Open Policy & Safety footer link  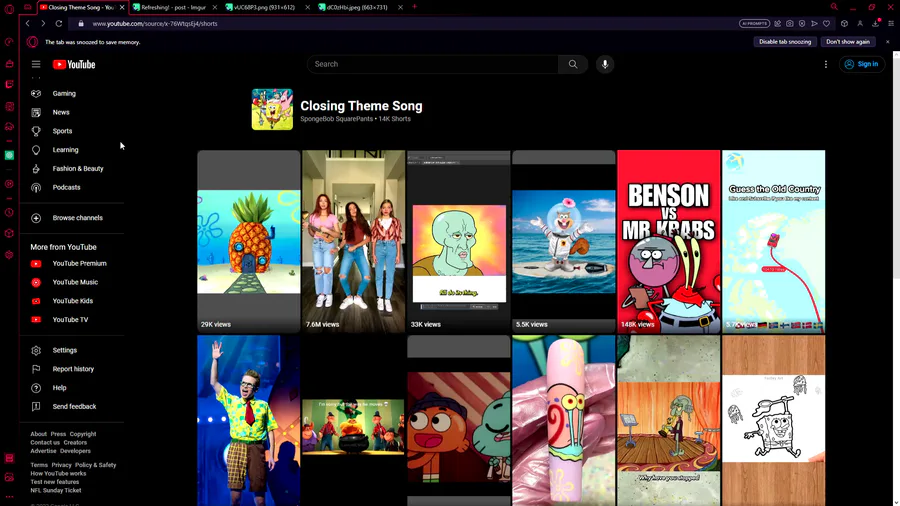tap(95, 465)
